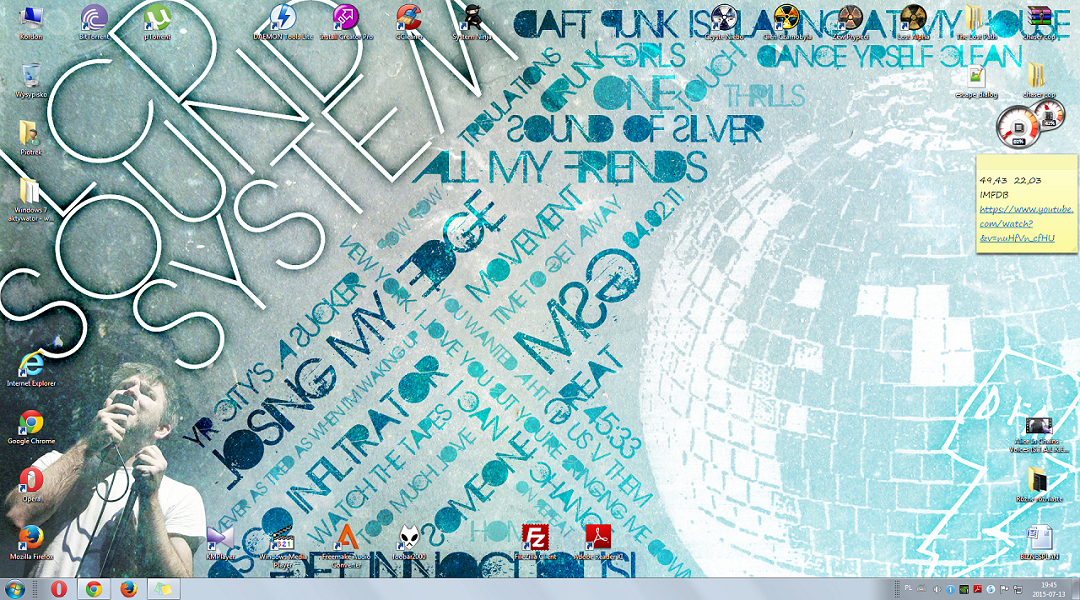Click the "49,43 22,03" note line
This screenshot has width=1080, height=600.
click(1010, 180)
